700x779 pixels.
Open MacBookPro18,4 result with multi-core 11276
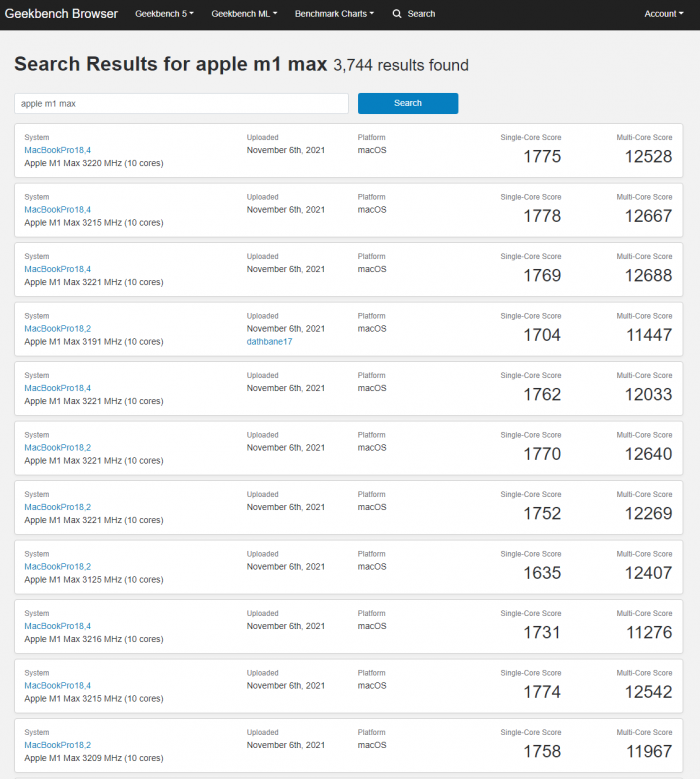(58, 626)
